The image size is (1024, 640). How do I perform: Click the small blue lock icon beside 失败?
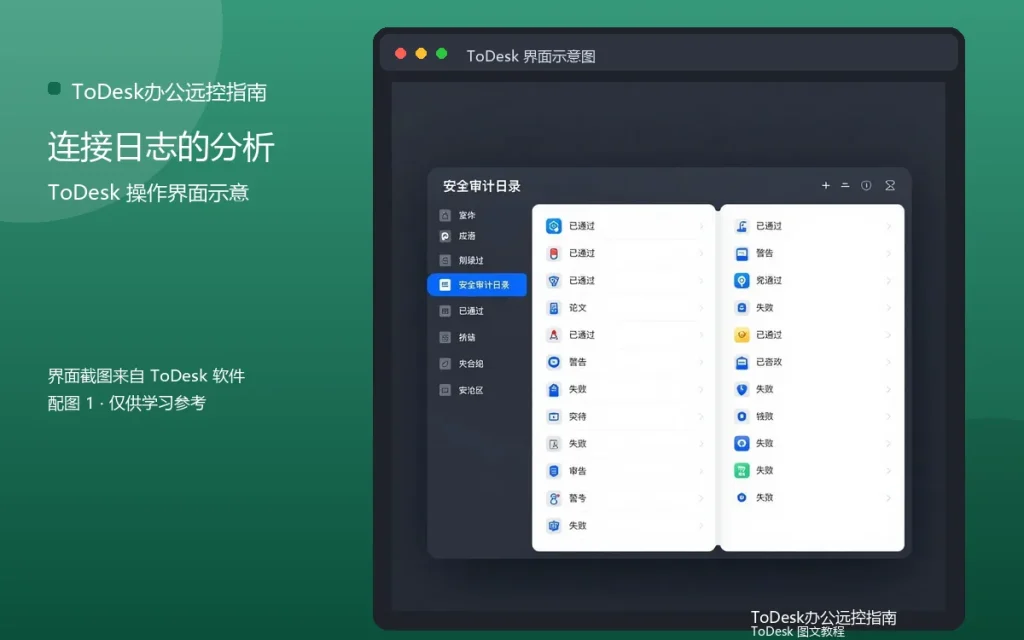(x=742, y=308)
